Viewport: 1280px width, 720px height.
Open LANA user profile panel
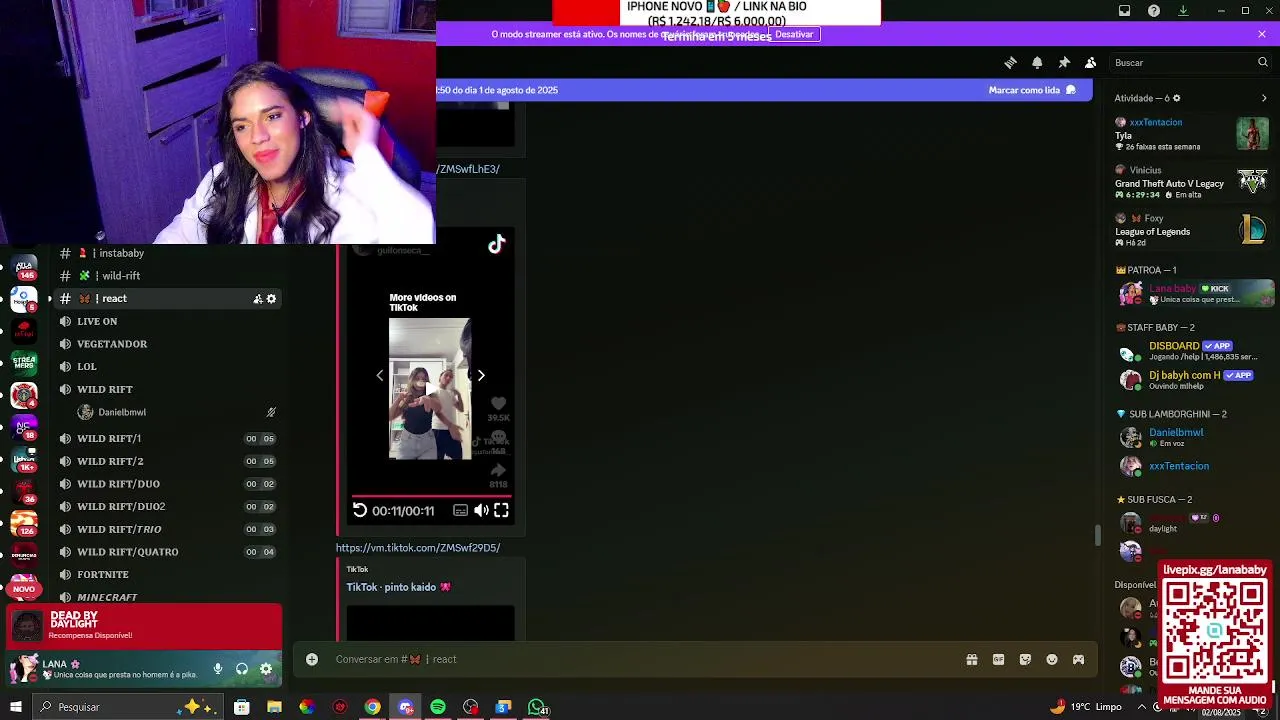105,669
